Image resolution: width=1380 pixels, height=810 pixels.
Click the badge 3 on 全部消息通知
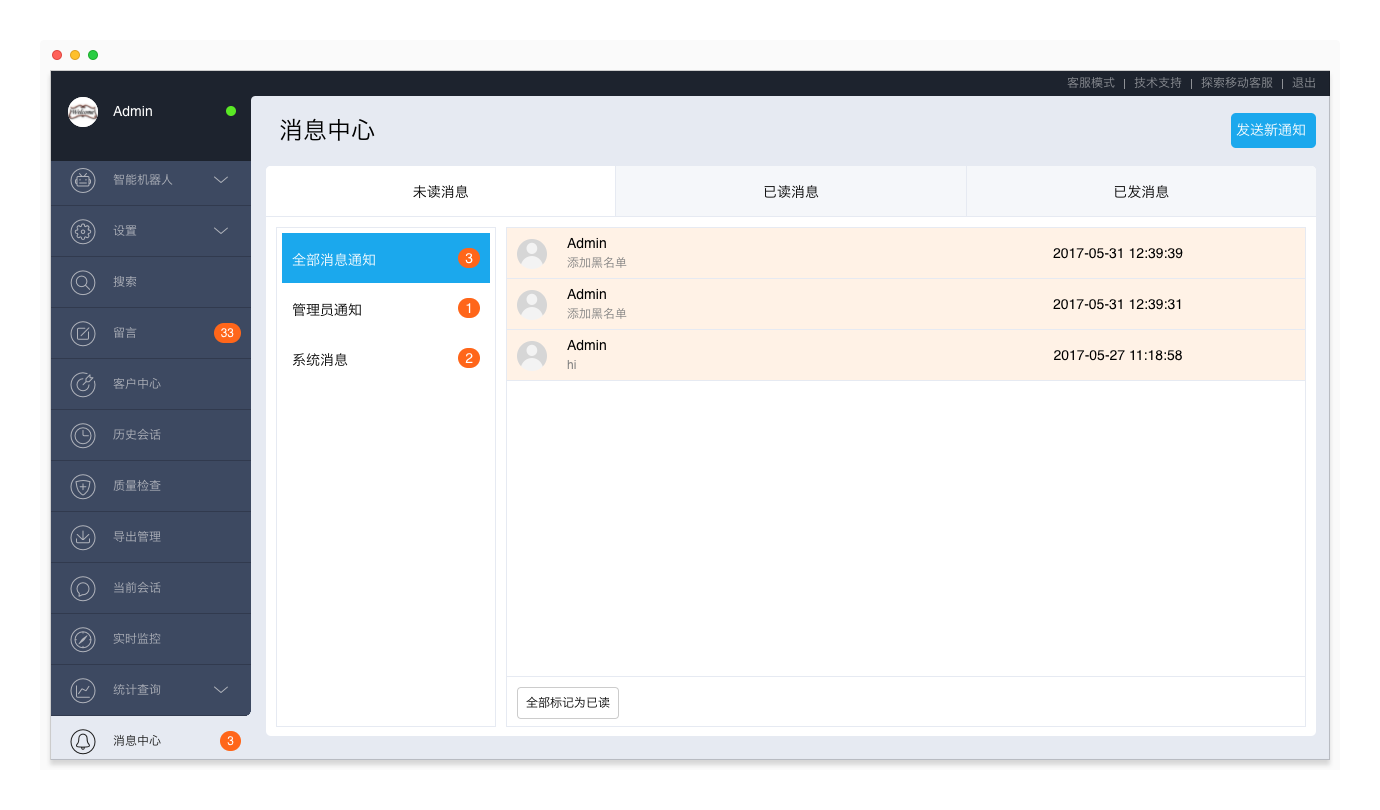(469, 258)
